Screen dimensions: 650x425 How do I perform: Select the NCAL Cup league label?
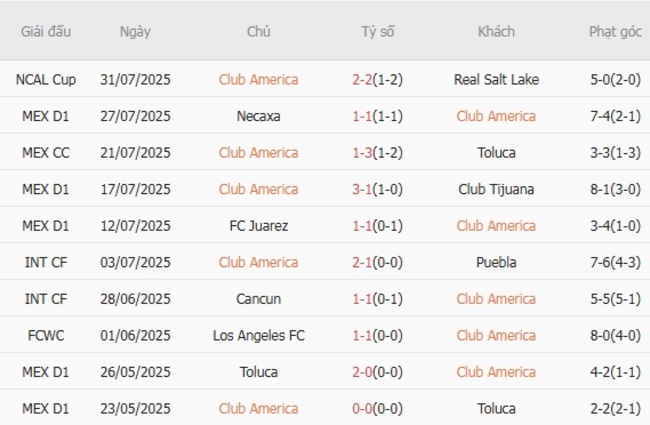tap(46, 79)
